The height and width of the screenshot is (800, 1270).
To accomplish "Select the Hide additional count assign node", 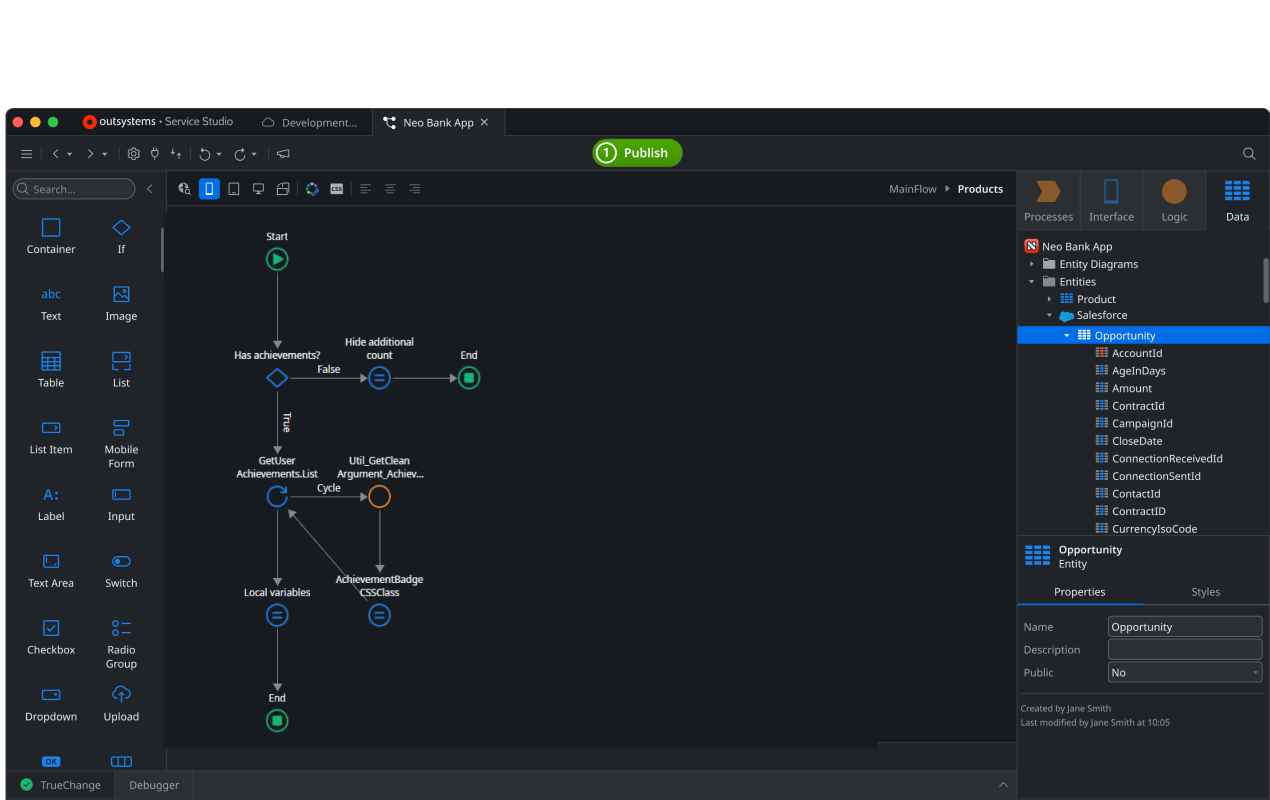I will 379,378.
